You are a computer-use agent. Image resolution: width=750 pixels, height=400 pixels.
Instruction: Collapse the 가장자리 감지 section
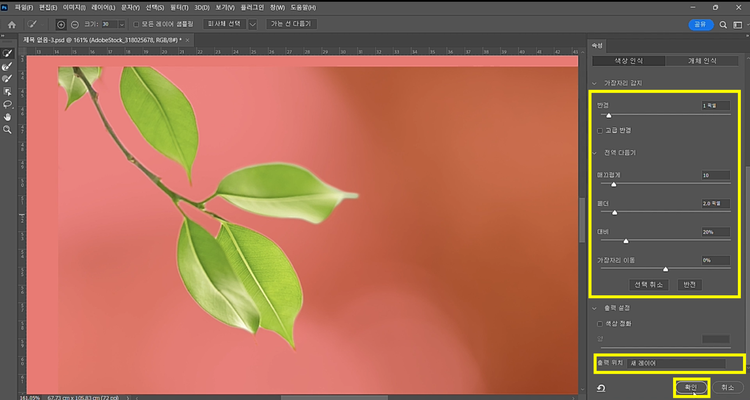coord(595,84)
